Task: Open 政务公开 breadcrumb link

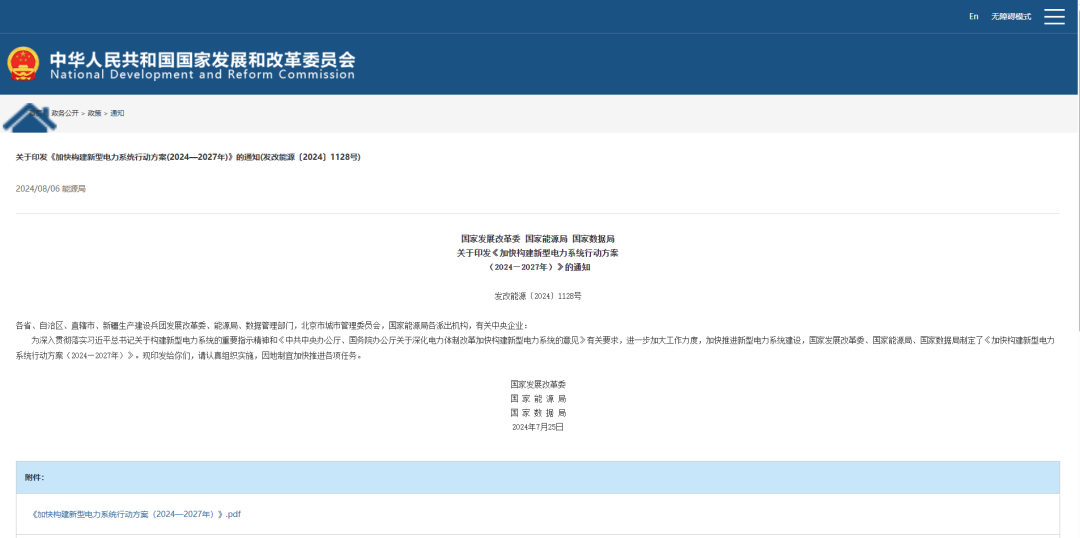Action: pos(65,113)
